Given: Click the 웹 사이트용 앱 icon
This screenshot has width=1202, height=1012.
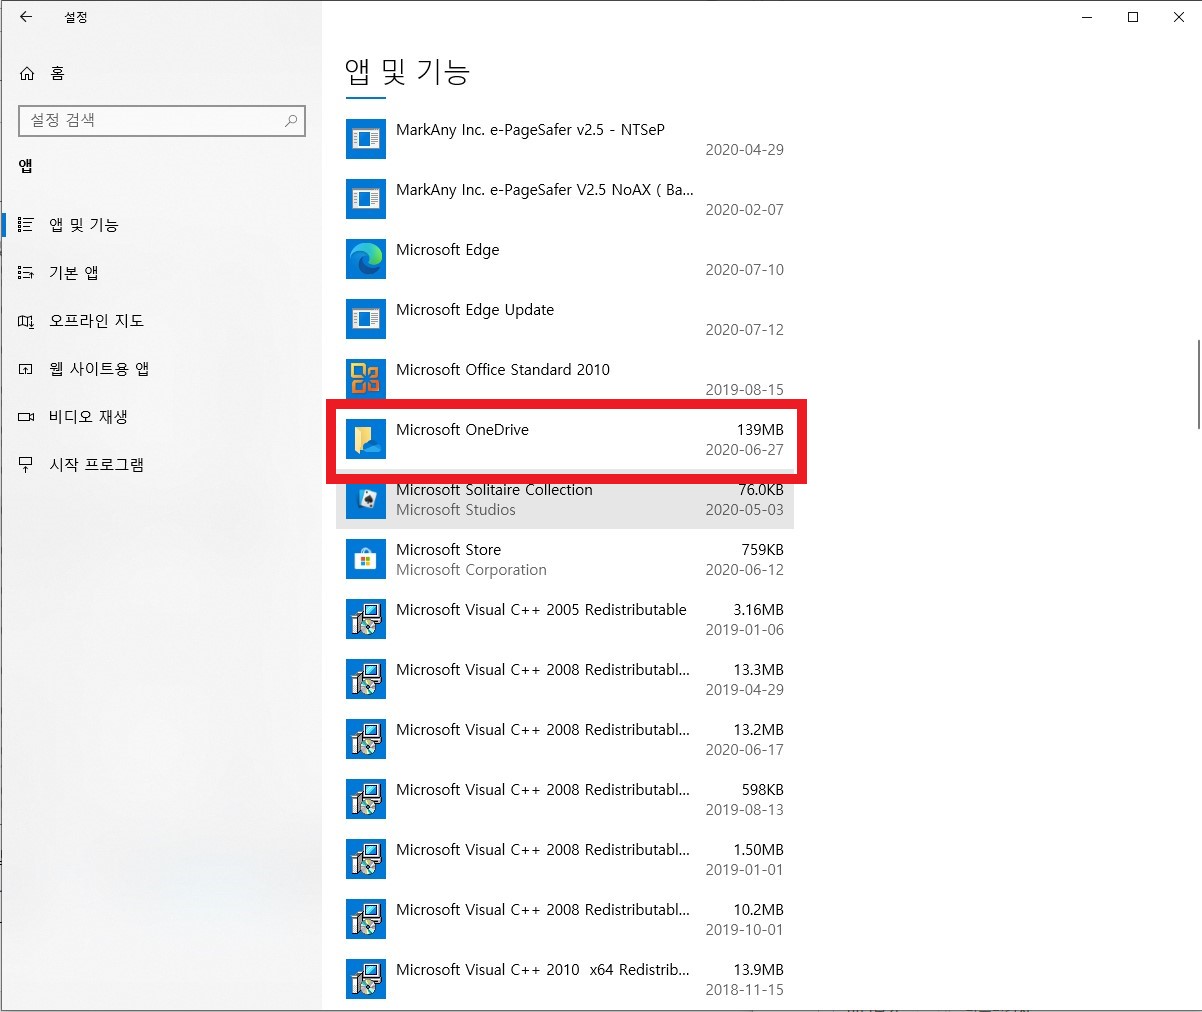Looking at the screenshot, I should tap(26, 369).
